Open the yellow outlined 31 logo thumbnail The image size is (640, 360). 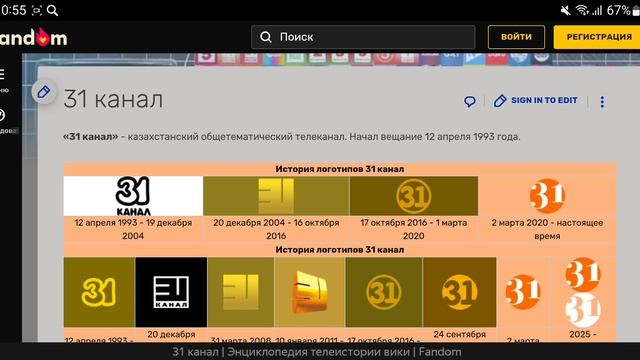99,292
